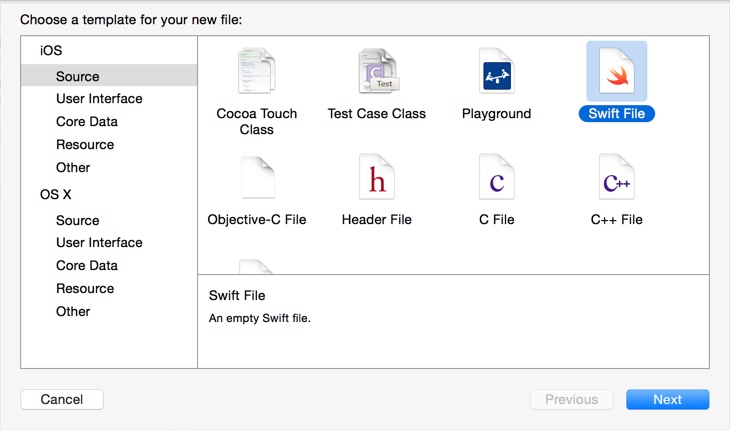This screenshot has width=730, height=430.
Task: Pick Other under OS X
Action: 73,311
